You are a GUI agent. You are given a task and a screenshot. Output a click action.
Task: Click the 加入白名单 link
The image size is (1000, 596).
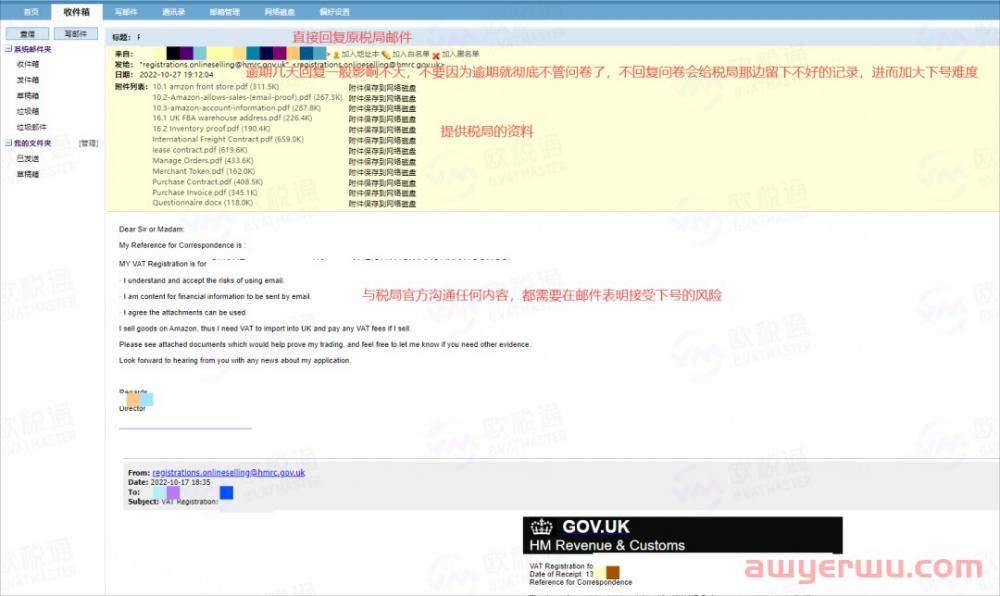point(411,55)
